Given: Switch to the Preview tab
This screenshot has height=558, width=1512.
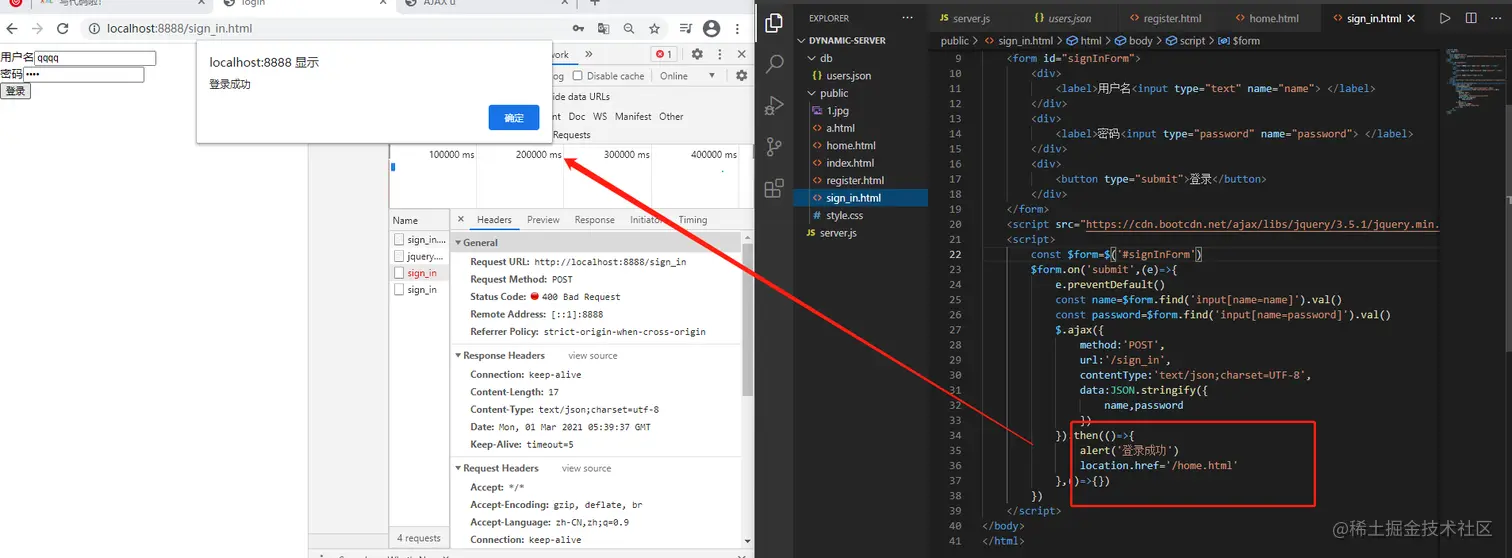Looking at the screenshot, I should coord(543,220).
